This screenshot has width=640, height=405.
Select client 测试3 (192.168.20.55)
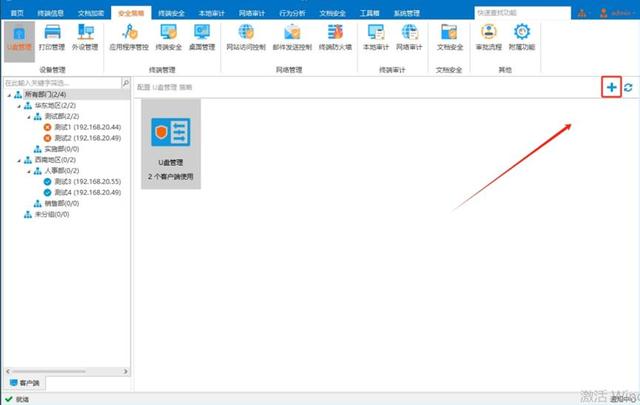click(87, 181)
